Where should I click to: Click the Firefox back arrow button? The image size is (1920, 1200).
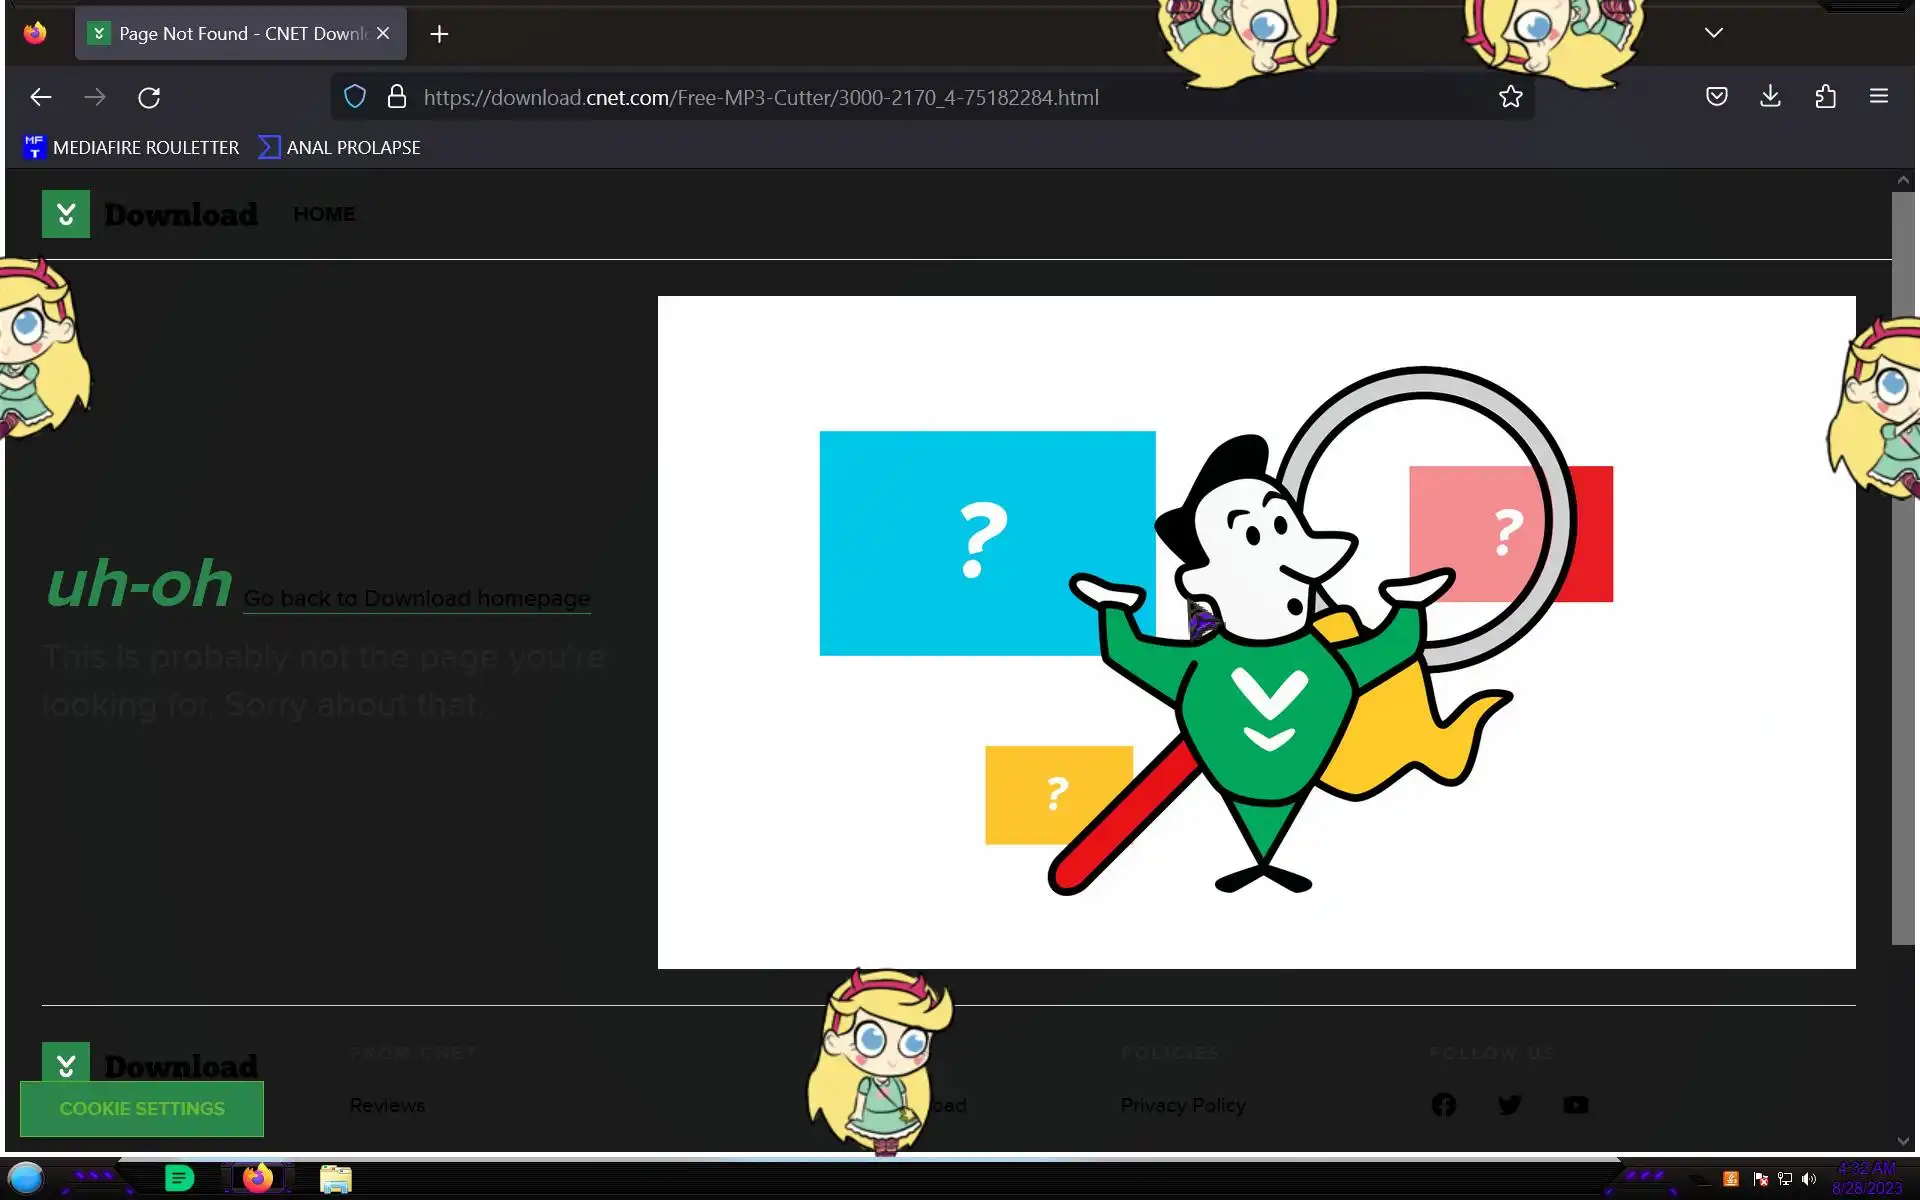pyautogui.click(x=40, y=97)
